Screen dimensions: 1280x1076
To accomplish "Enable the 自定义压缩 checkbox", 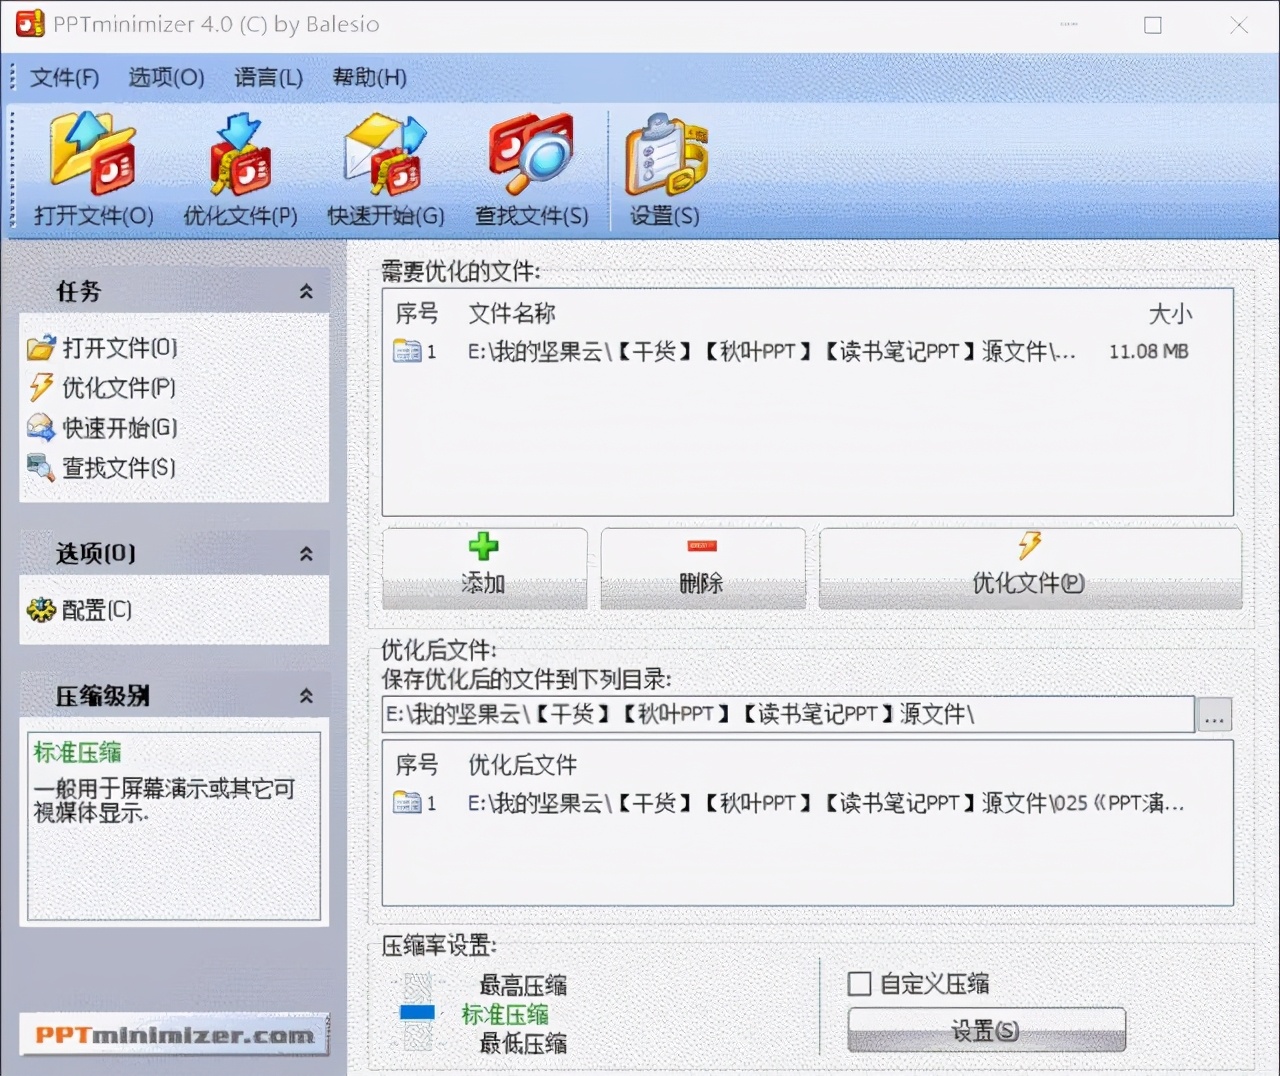I will point(860,984).
